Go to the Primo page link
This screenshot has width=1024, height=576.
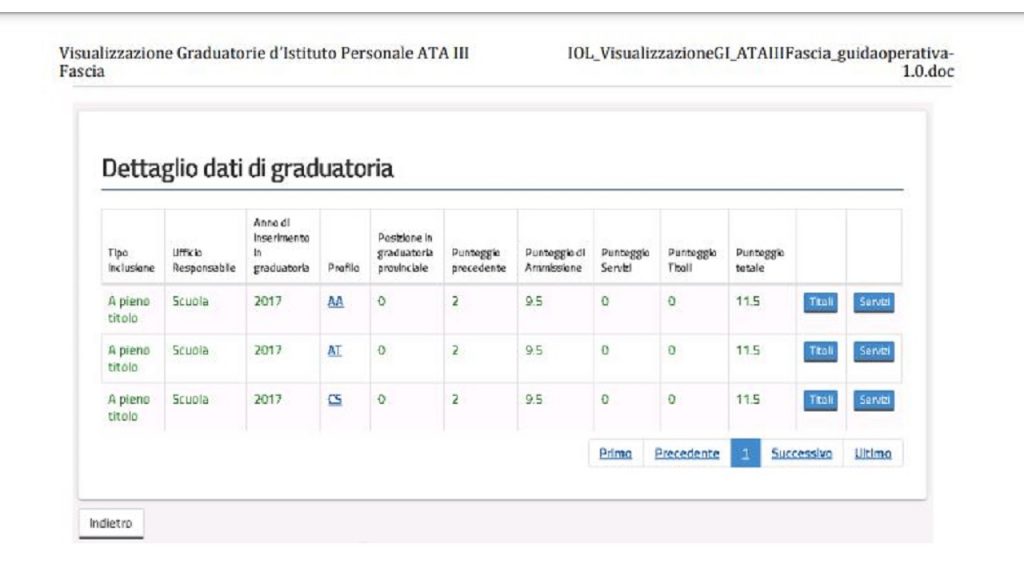tap(615, 454)
